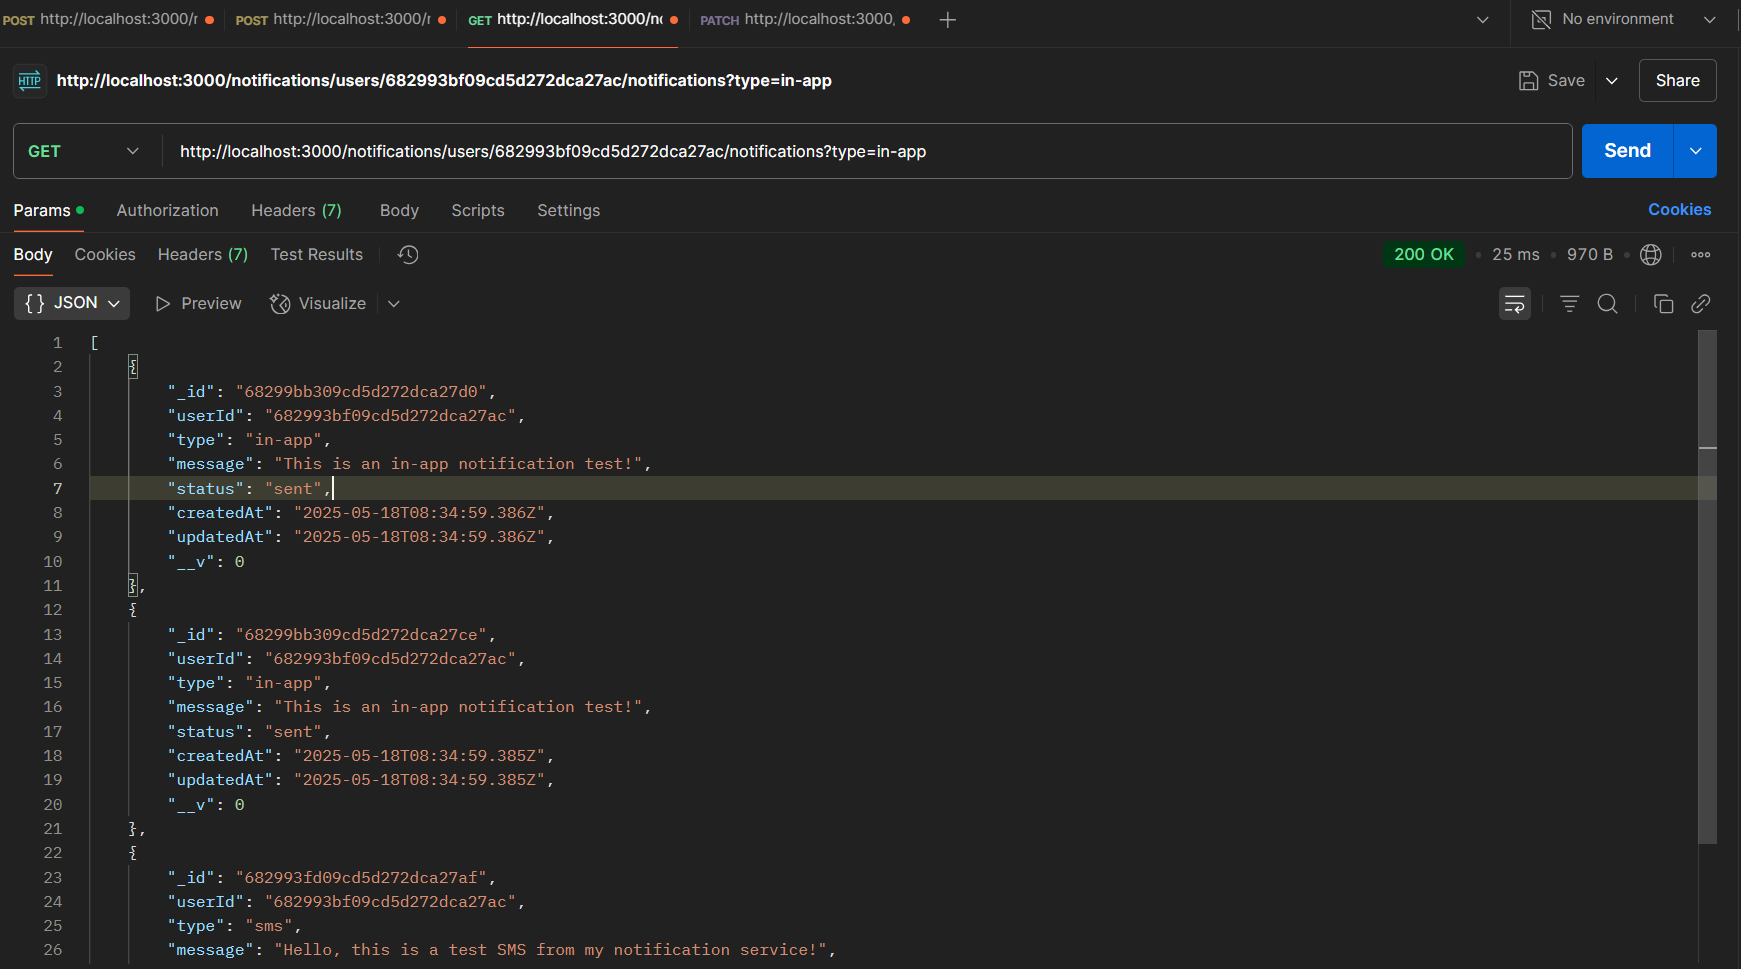The height and width of the screenshot is (969, 1741).
Task: Click the request title URL text
Action: point(444,80)
